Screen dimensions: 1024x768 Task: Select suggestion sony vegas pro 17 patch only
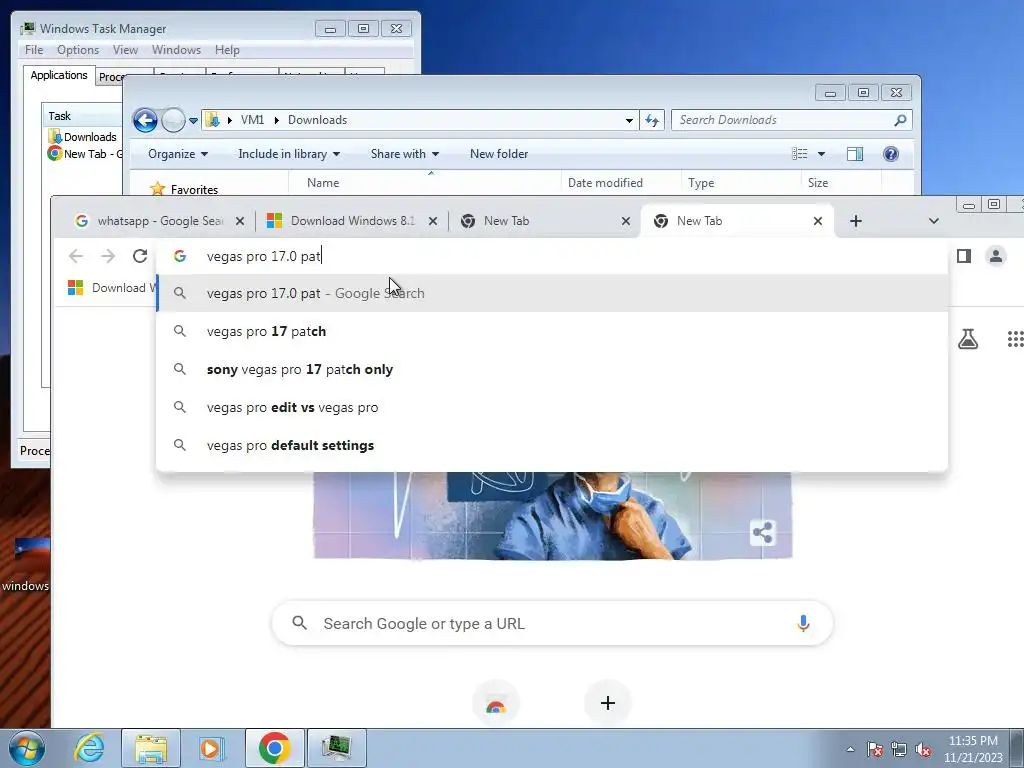[x=552, y=370]
